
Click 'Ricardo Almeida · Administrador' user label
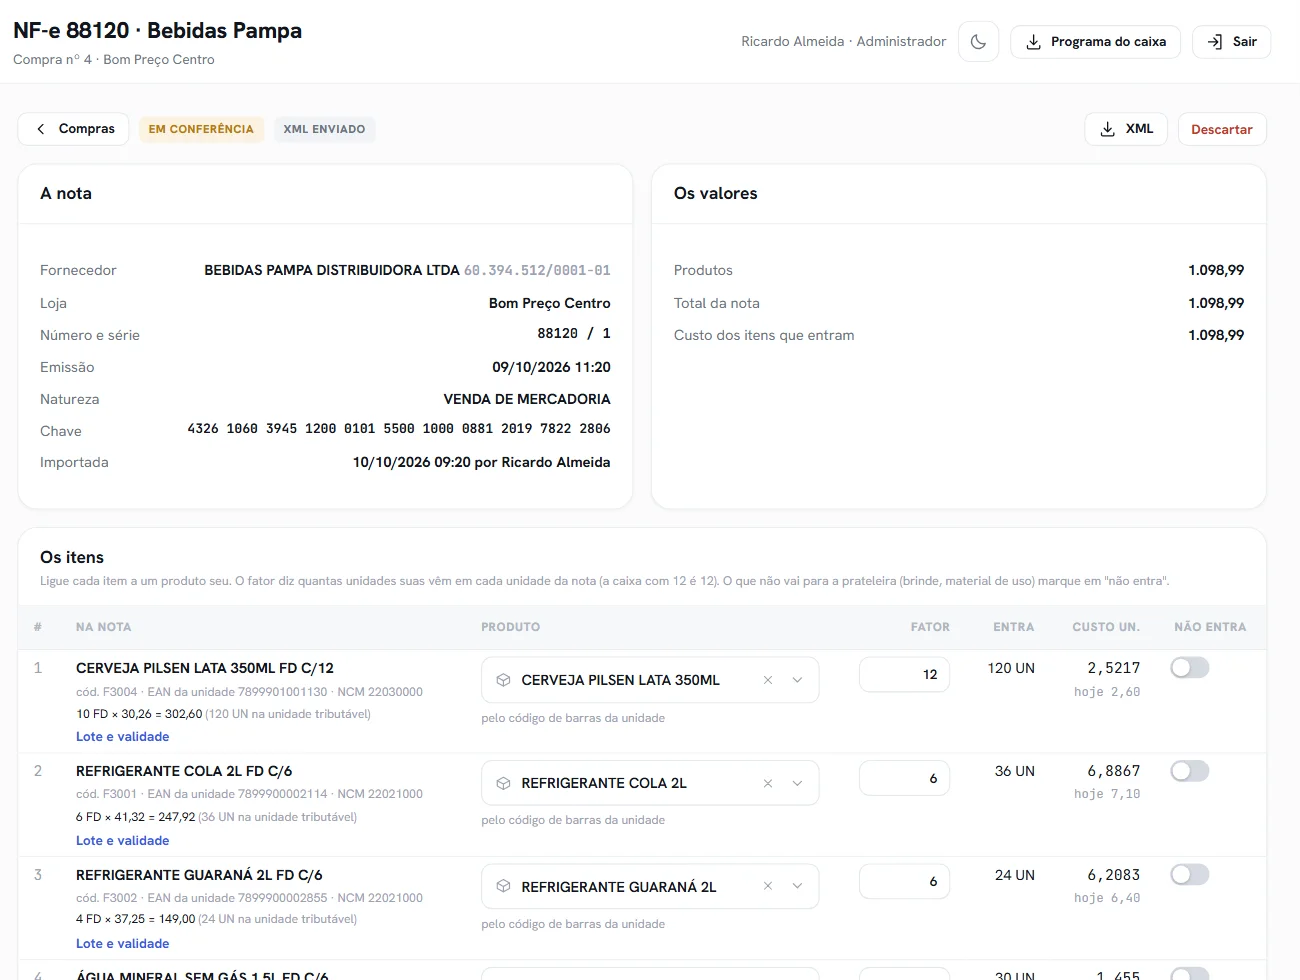point(843,42)
